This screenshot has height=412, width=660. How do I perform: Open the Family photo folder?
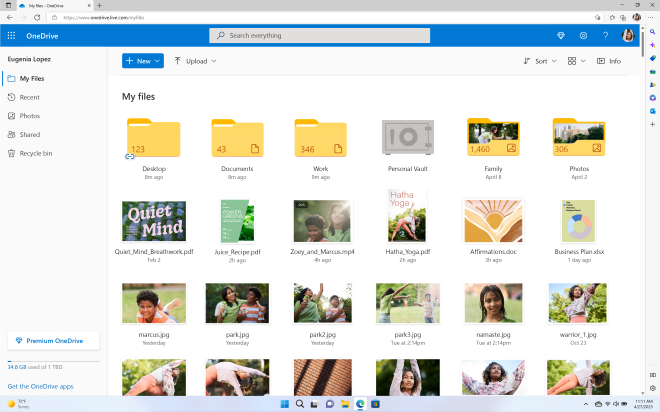pos(493,137)
